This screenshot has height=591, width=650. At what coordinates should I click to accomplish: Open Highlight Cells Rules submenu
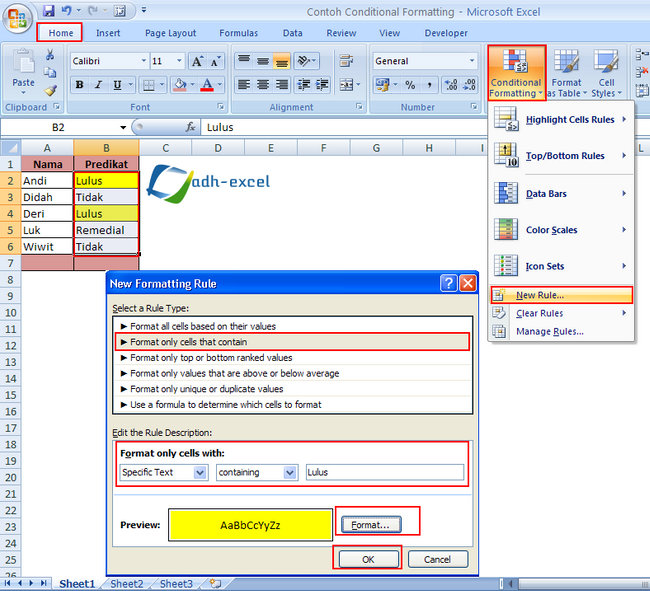click(x=561, y=120)
